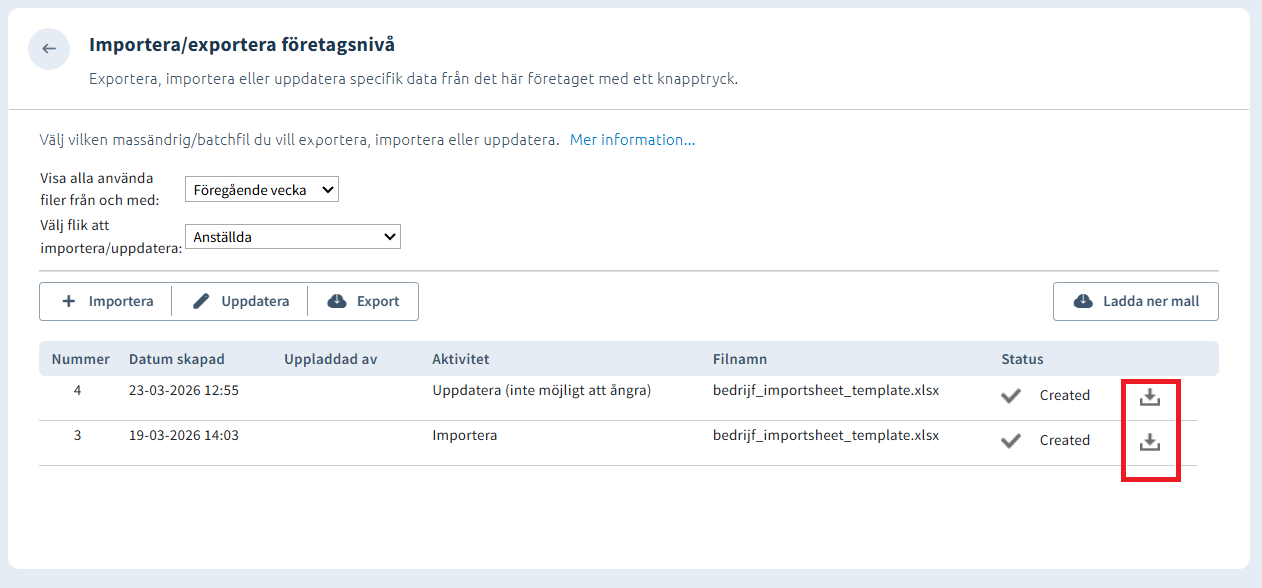Open the Föregående vecka period dropdown
Image resolution: width=1262 pixels, height=588 pixels.
(x=262, y=190)
